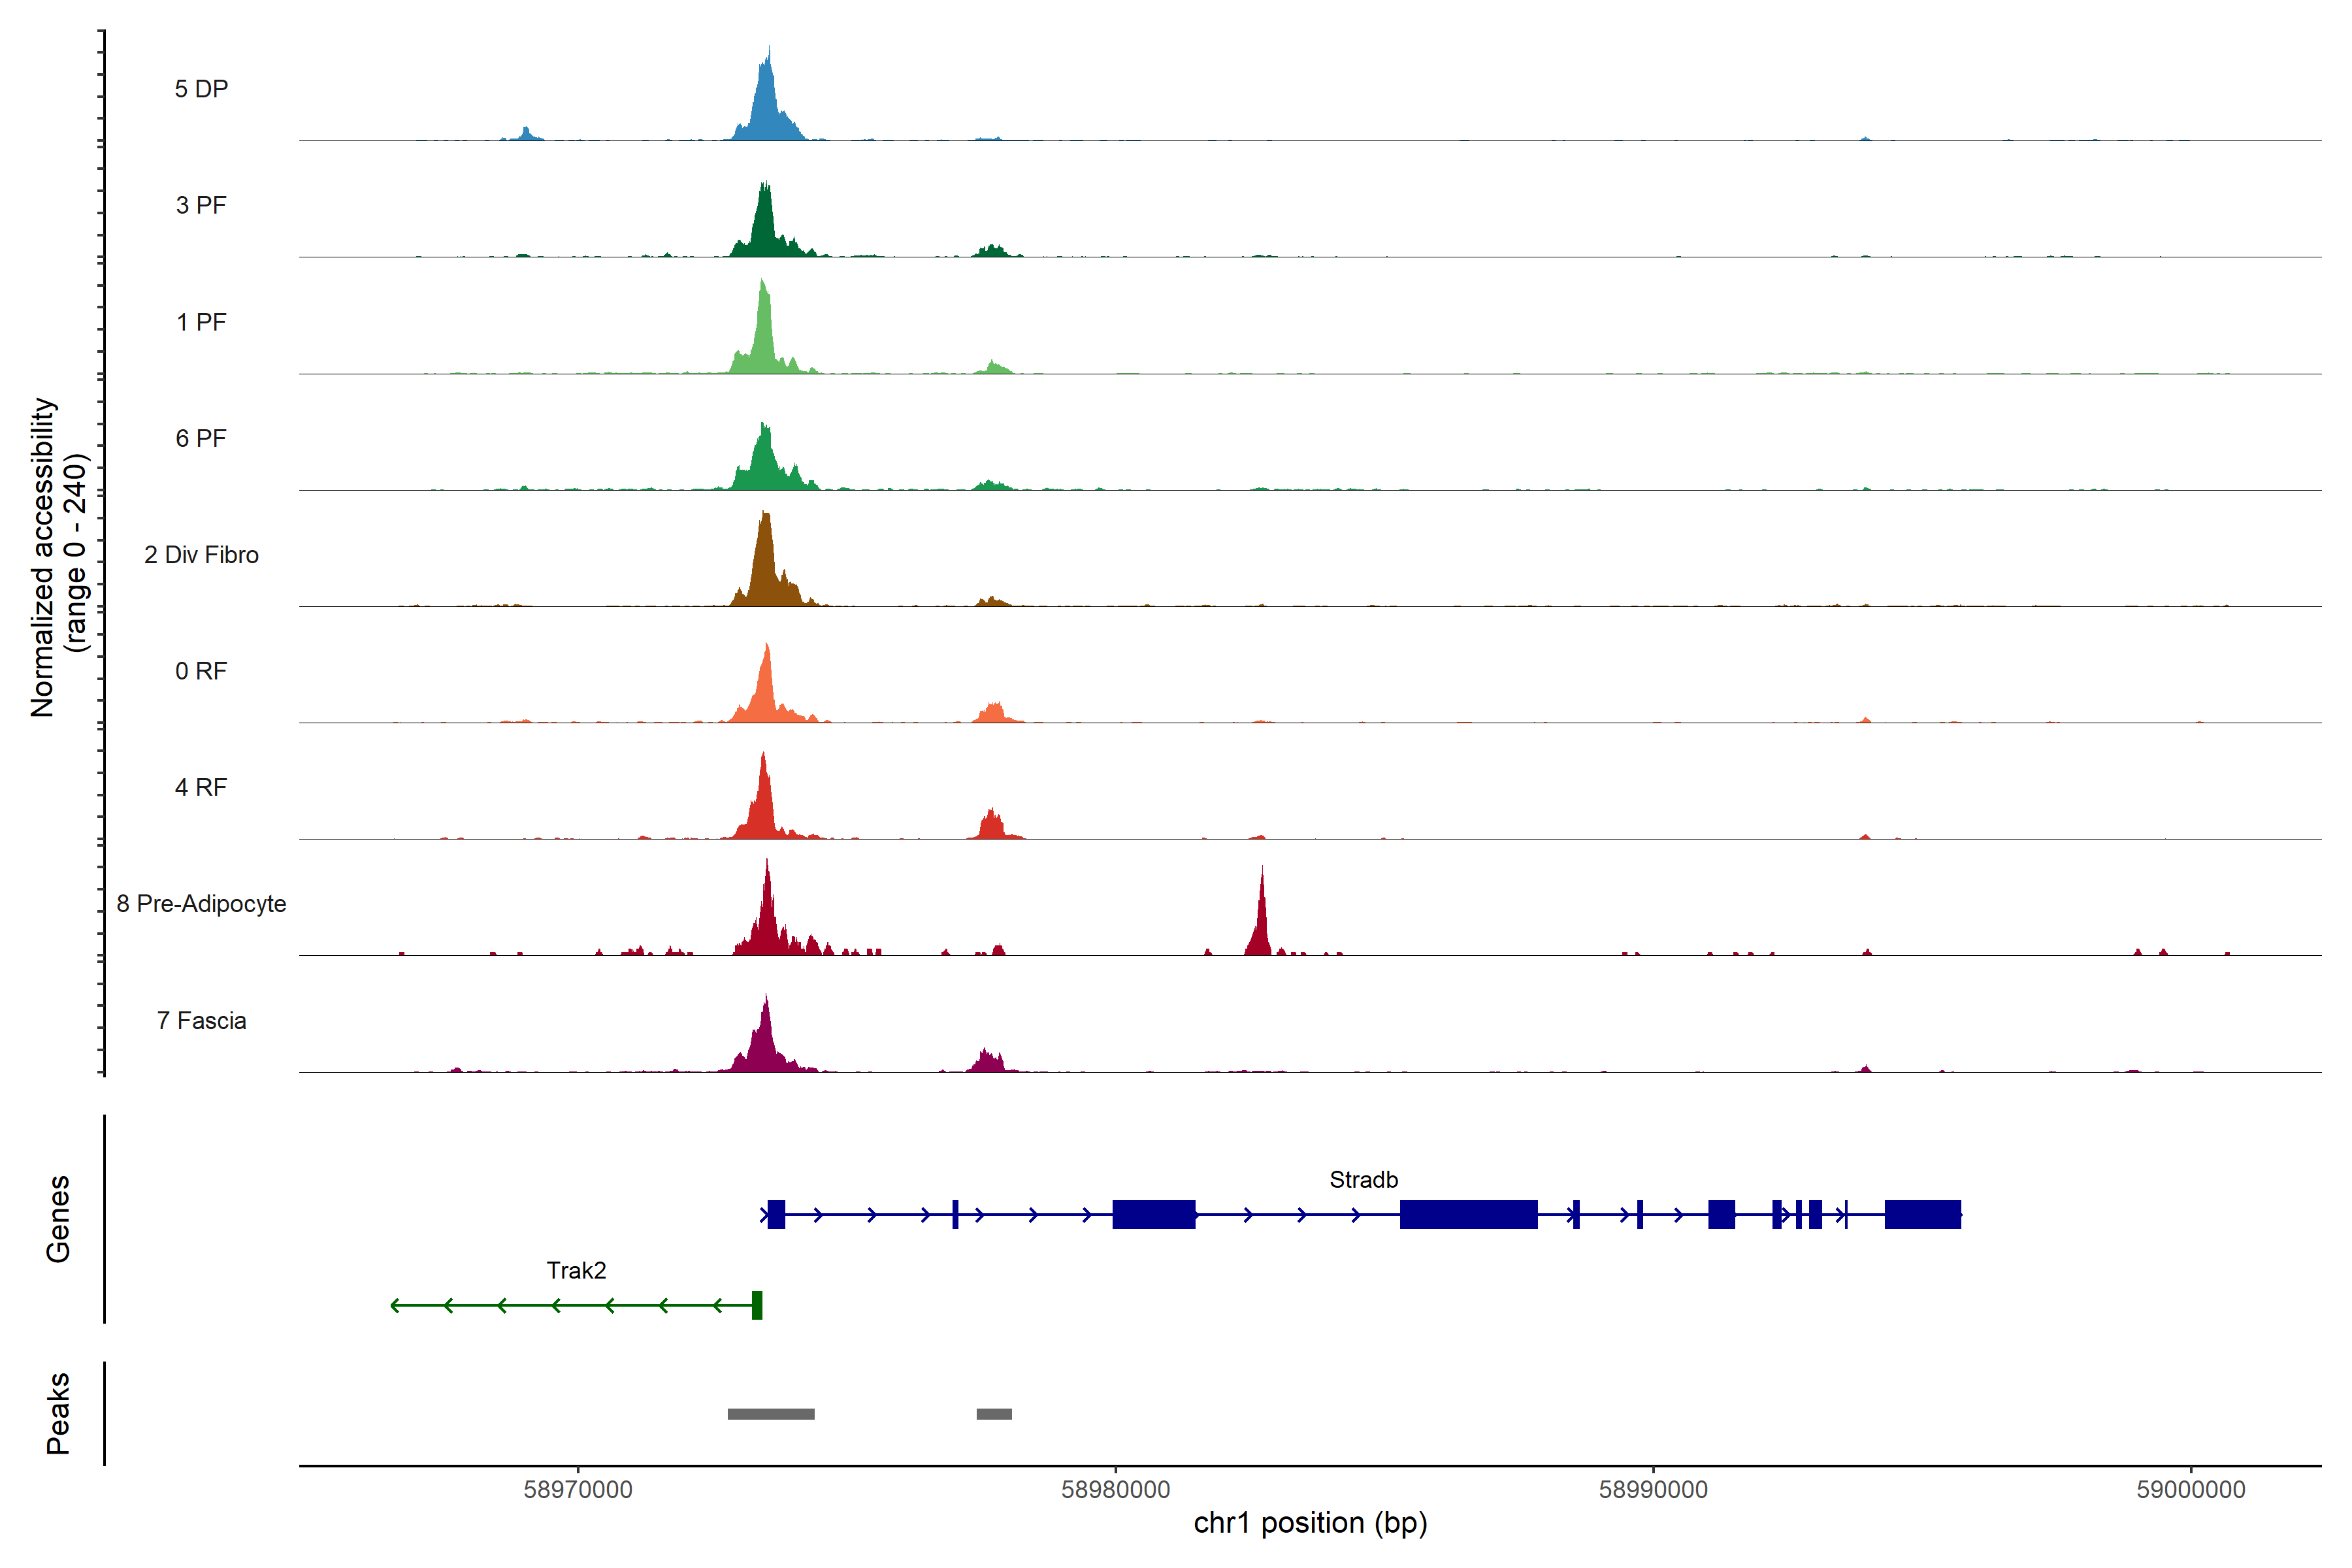This screenshot has width=2352, height=1568.
Task: Click the 8 Pre-Adipocyte track label
Action: [x=201, y=904]
